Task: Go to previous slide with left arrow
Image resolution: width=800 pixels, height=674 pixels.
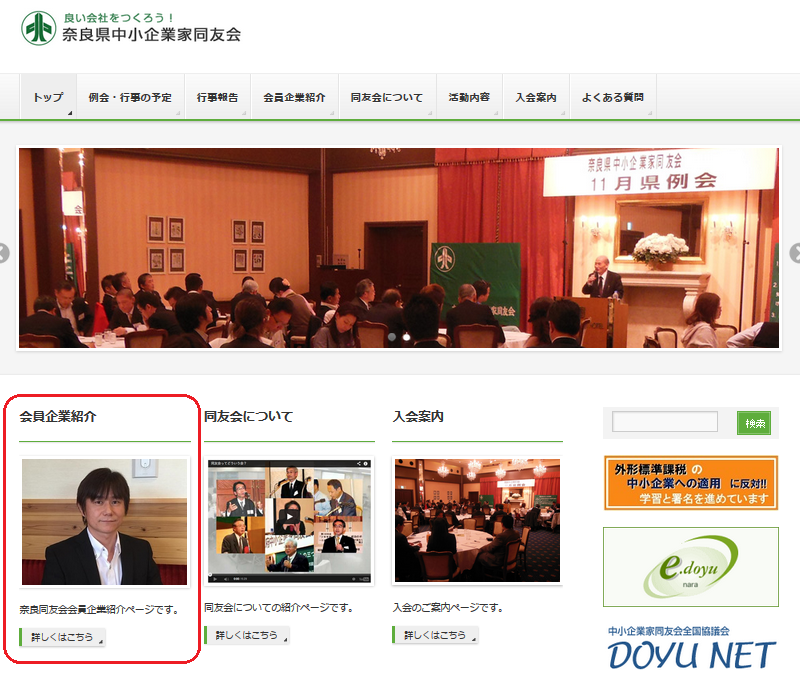Action: tap(4, 254)
